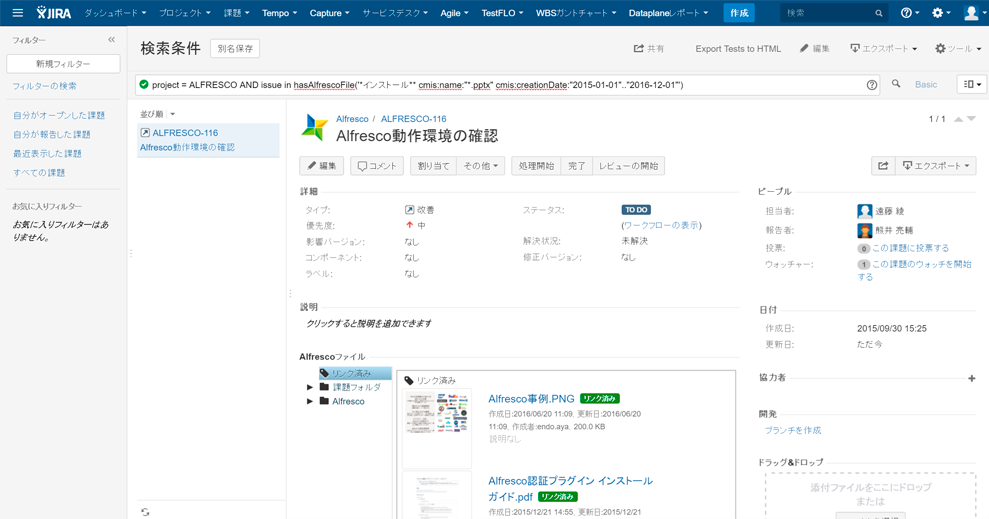Open the Agile menu
The height and width of the screenshot is (519, 989).
pyautogui.click(x=454, y=13)
